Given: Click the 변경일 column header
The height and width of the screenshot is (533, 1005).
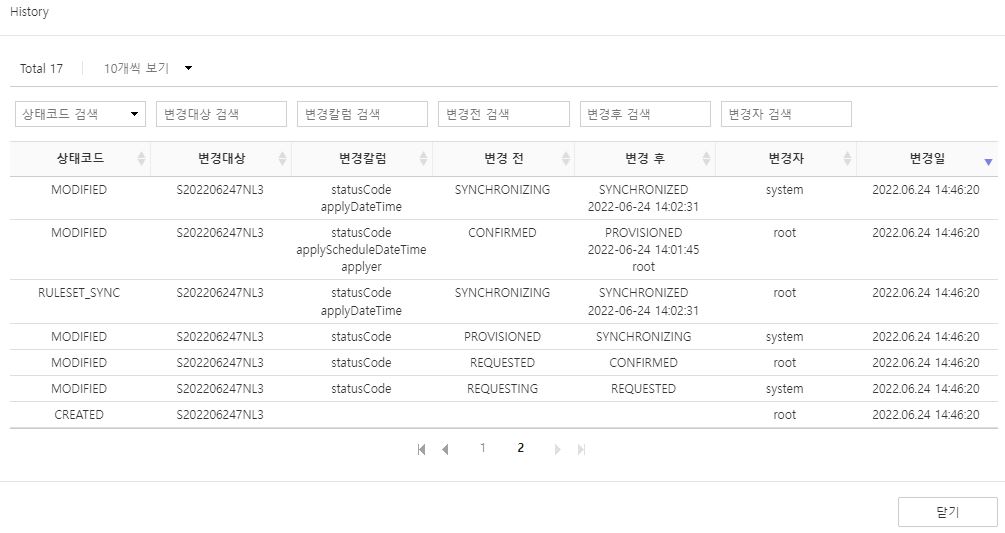Looking at the screenshot, I should point(927,159).
